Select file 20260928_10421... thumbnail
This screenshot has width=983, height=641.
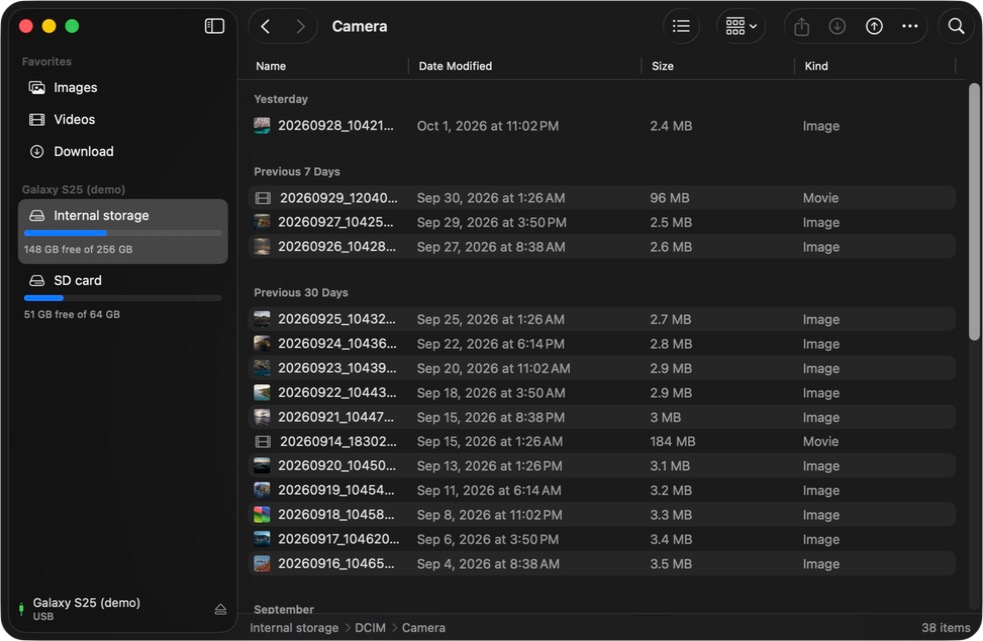click(x=261, y=125)
